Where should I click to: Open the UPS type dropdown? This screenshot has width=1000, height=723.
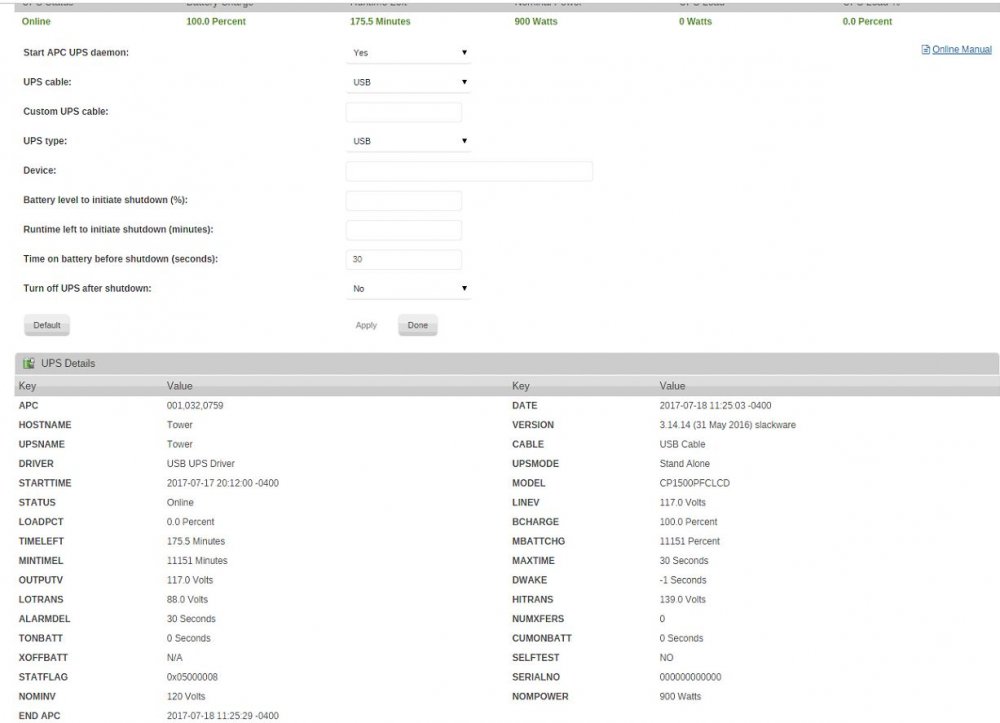(x=408, y=141)
